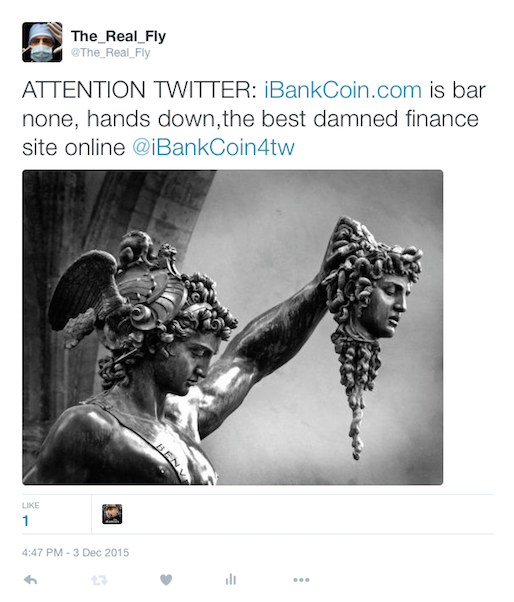514x602 pixels.
Task: Click the 'ATTENTION TWITTER:' opening text
Action: pos(139,90)
